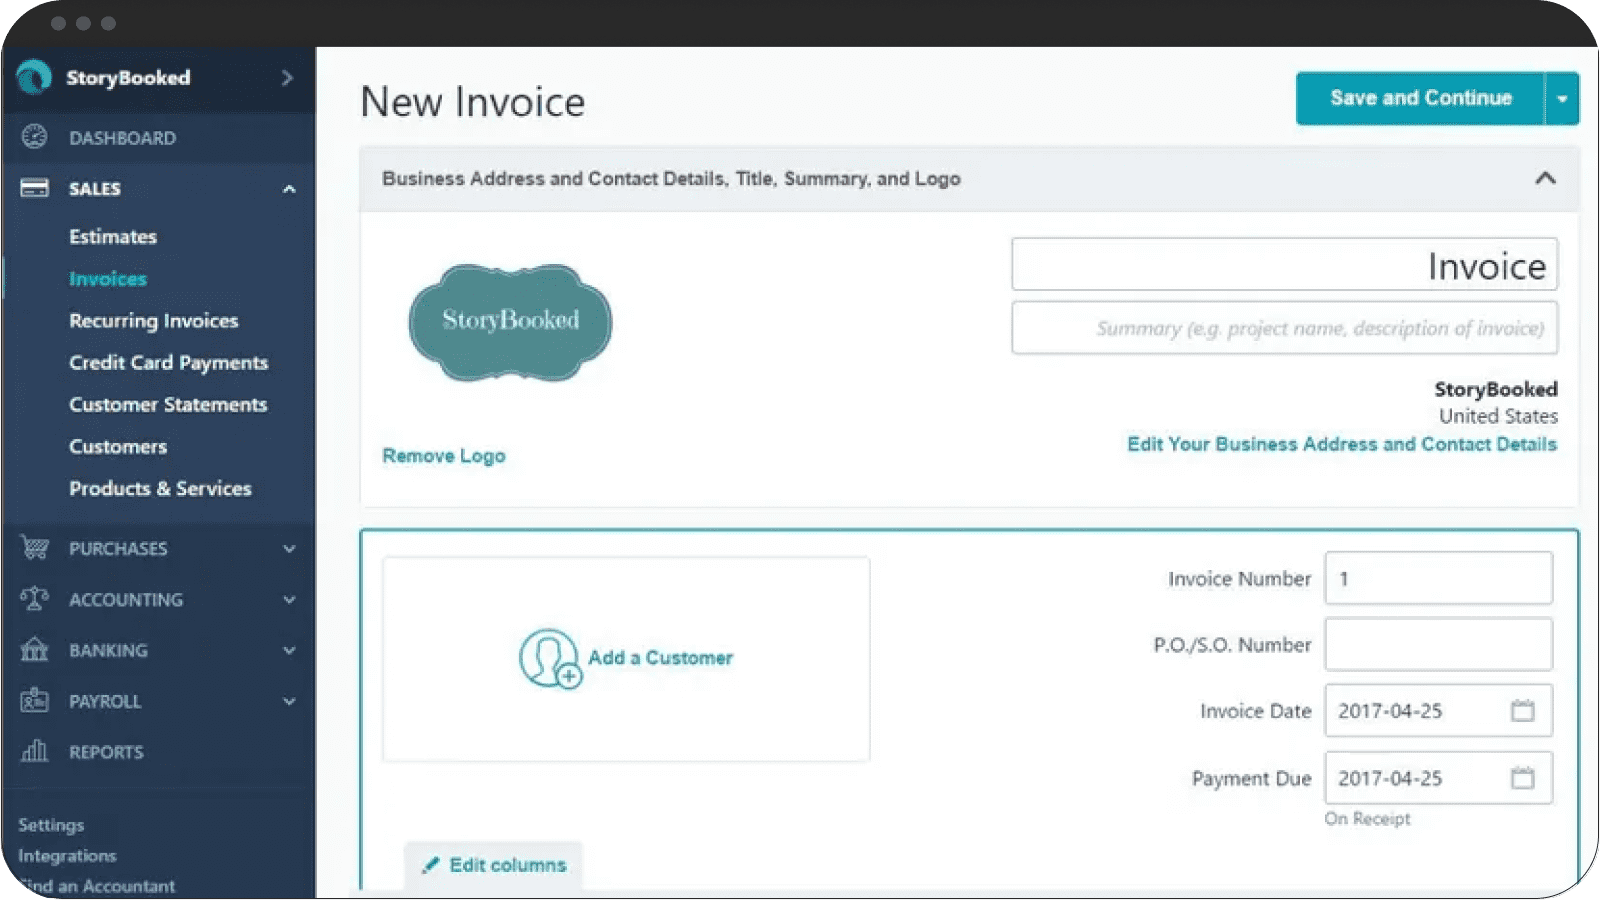
Task: Go to Estimates in the sidebar
Action: [113, 237]
